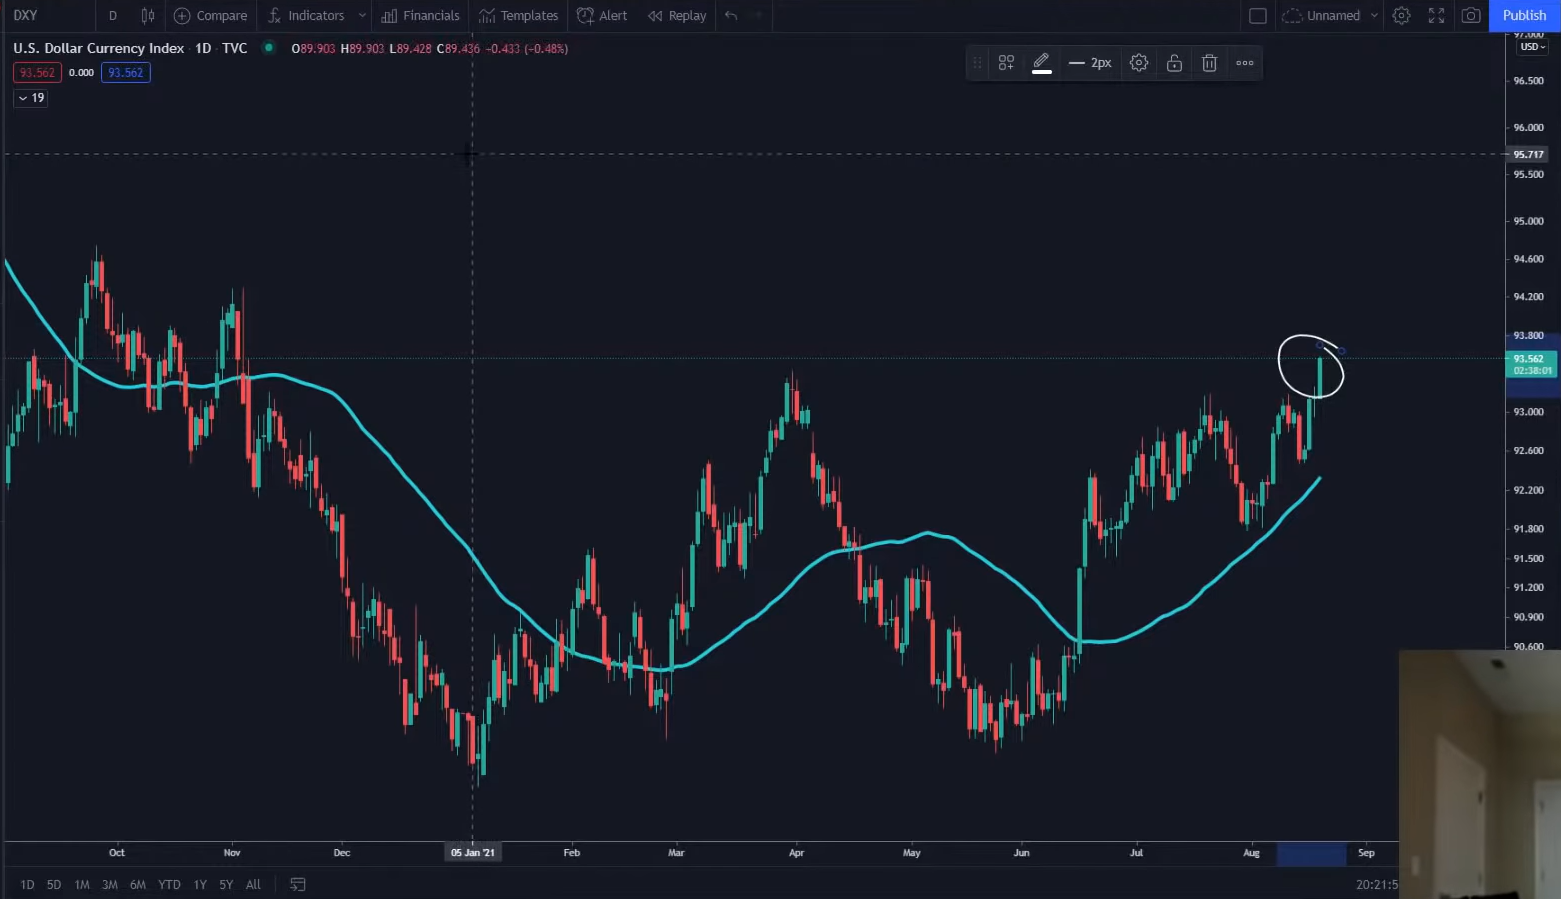
Task: Open the pencil line color picker
Action: 1041,63
